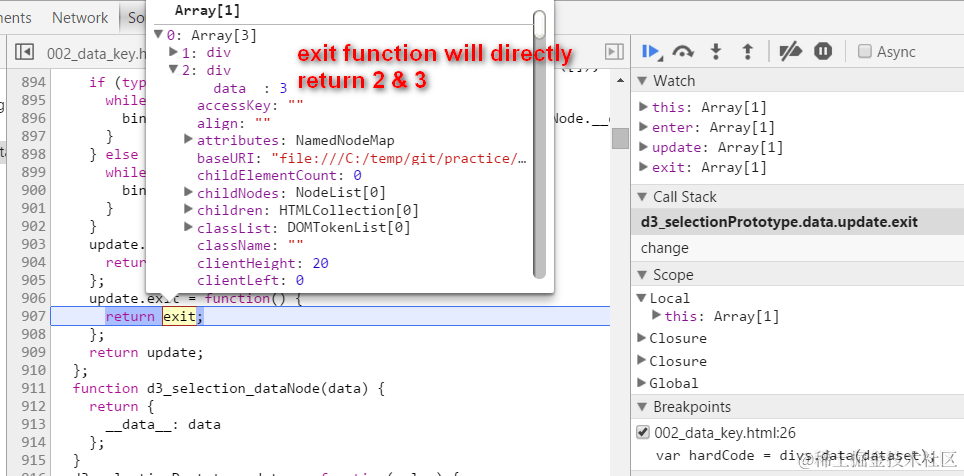Expand watch expression this: Array[1]
Viewport: 964px width, 476px height.
tap(643, 106)
